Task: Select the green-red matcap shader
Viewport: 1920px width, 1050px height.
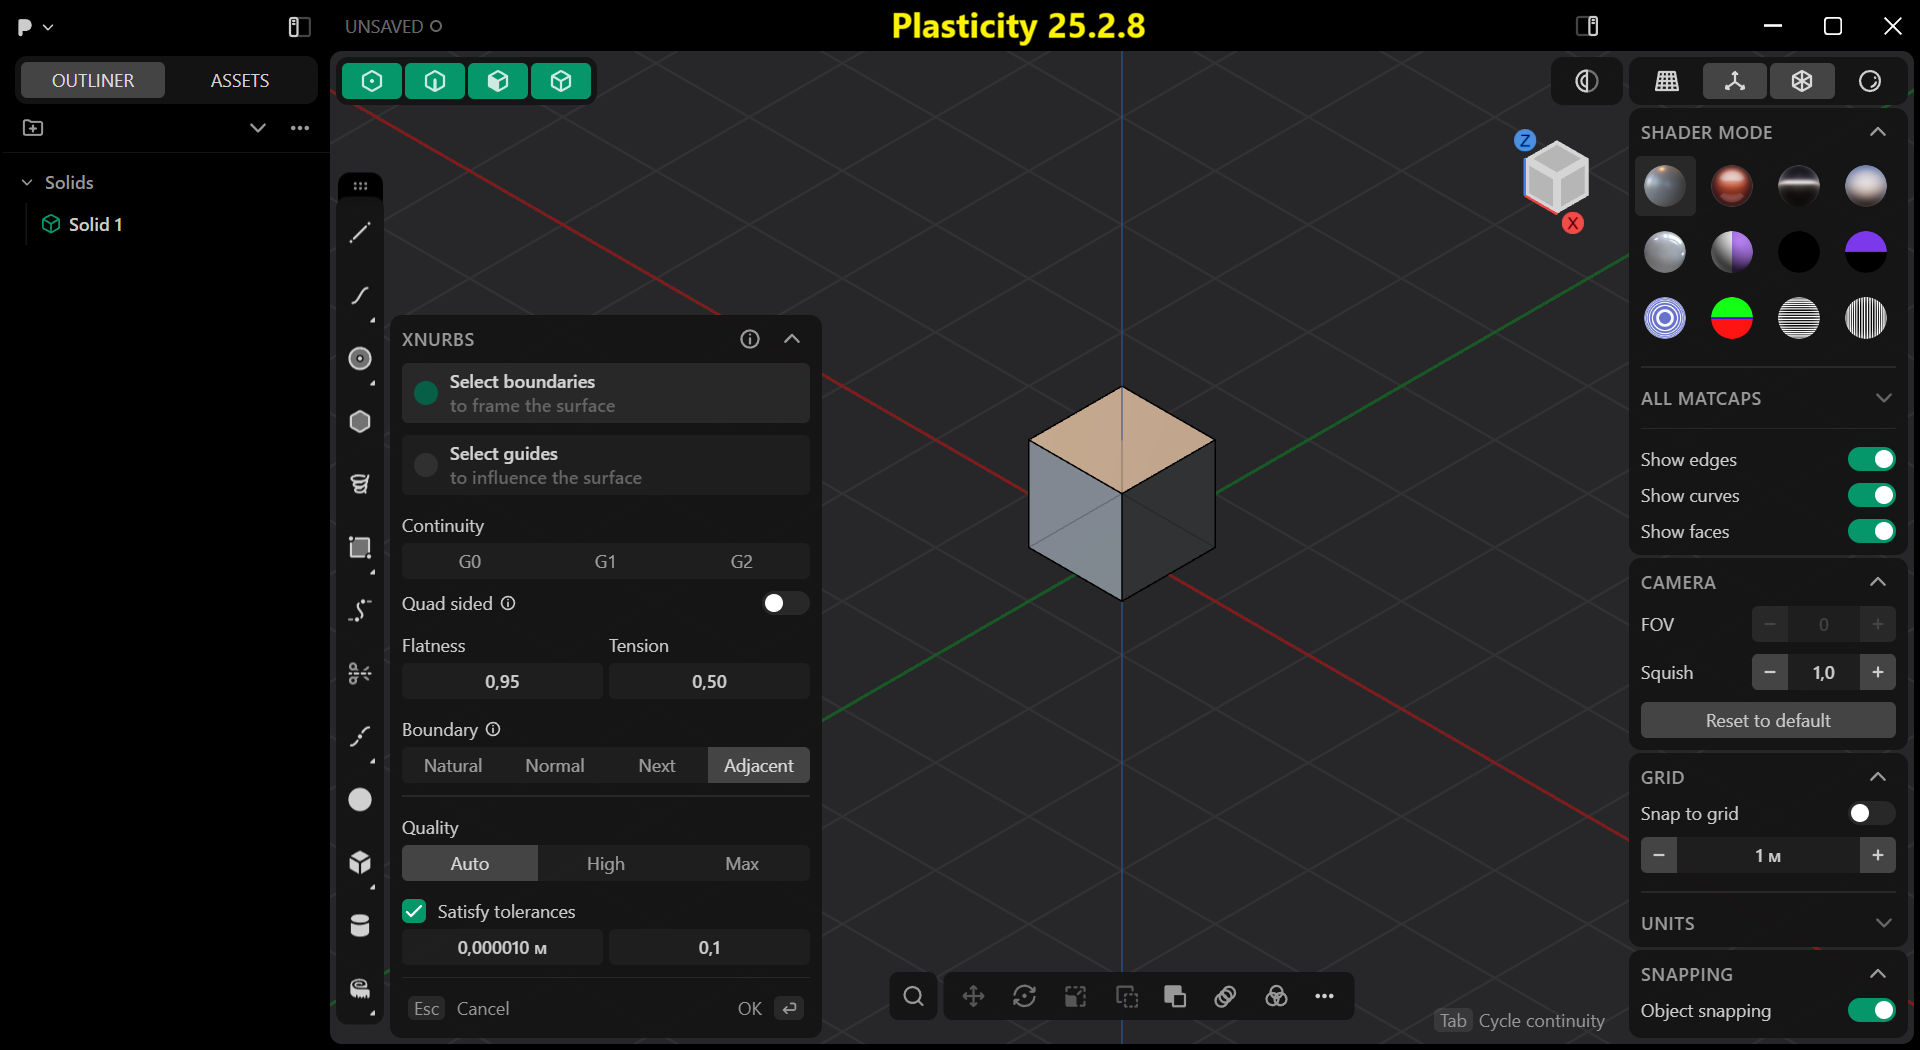Action: pos(1731,319)
